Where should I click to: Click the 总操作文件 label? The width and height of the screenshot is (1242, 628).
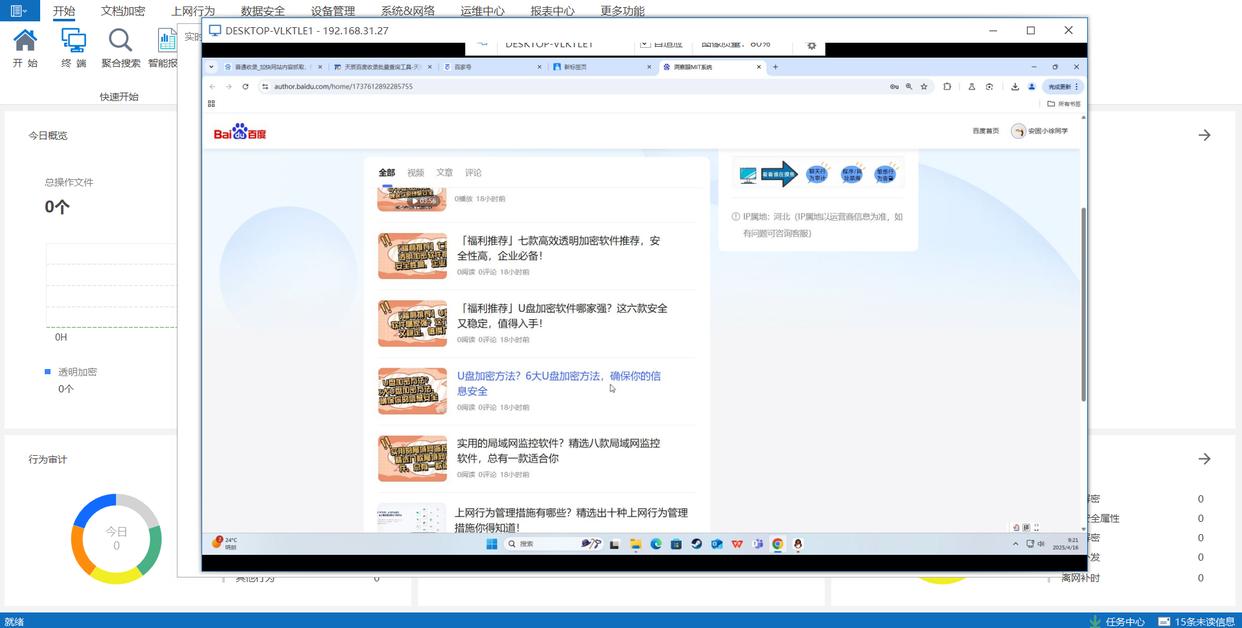click(x=69, y=182)
